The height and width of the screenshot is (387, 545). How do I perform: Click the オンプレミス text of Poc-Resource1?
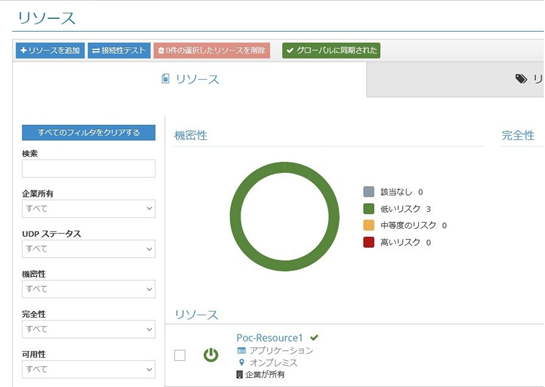[x=274, y=363]
